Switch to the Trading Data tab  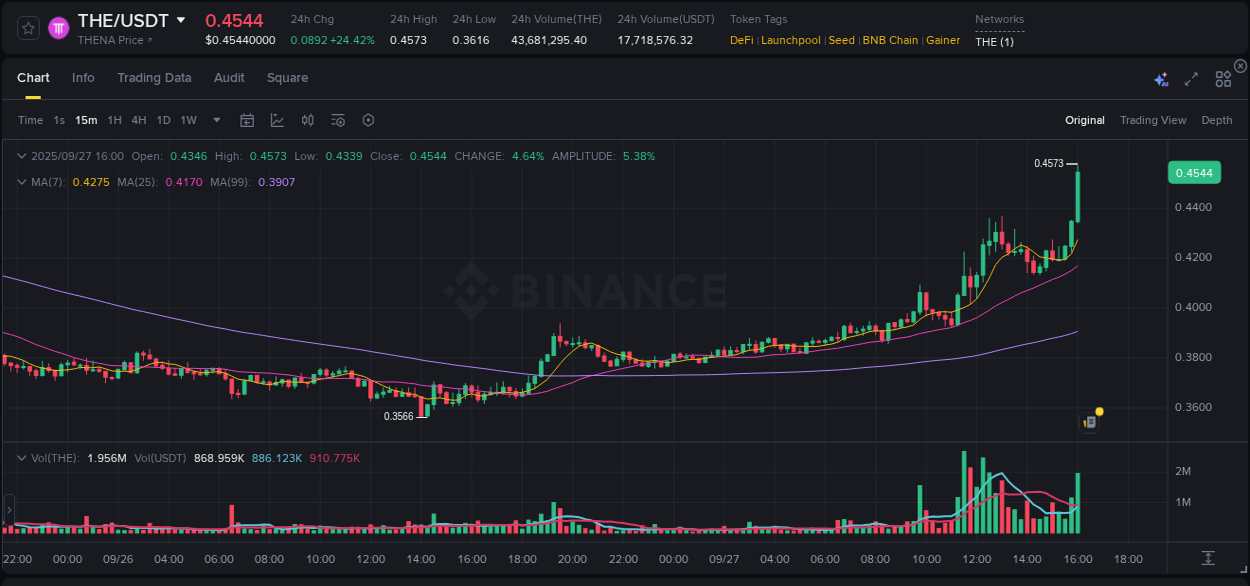pyautogui.click(x=154, y=77)
